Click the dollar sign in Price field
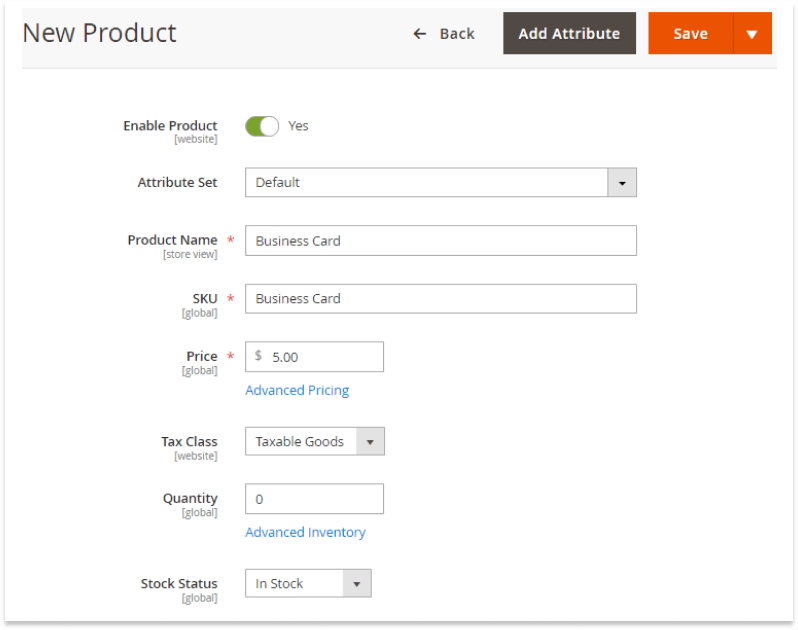The height and width of the screenshot is (630, 798). click(259, 356)
